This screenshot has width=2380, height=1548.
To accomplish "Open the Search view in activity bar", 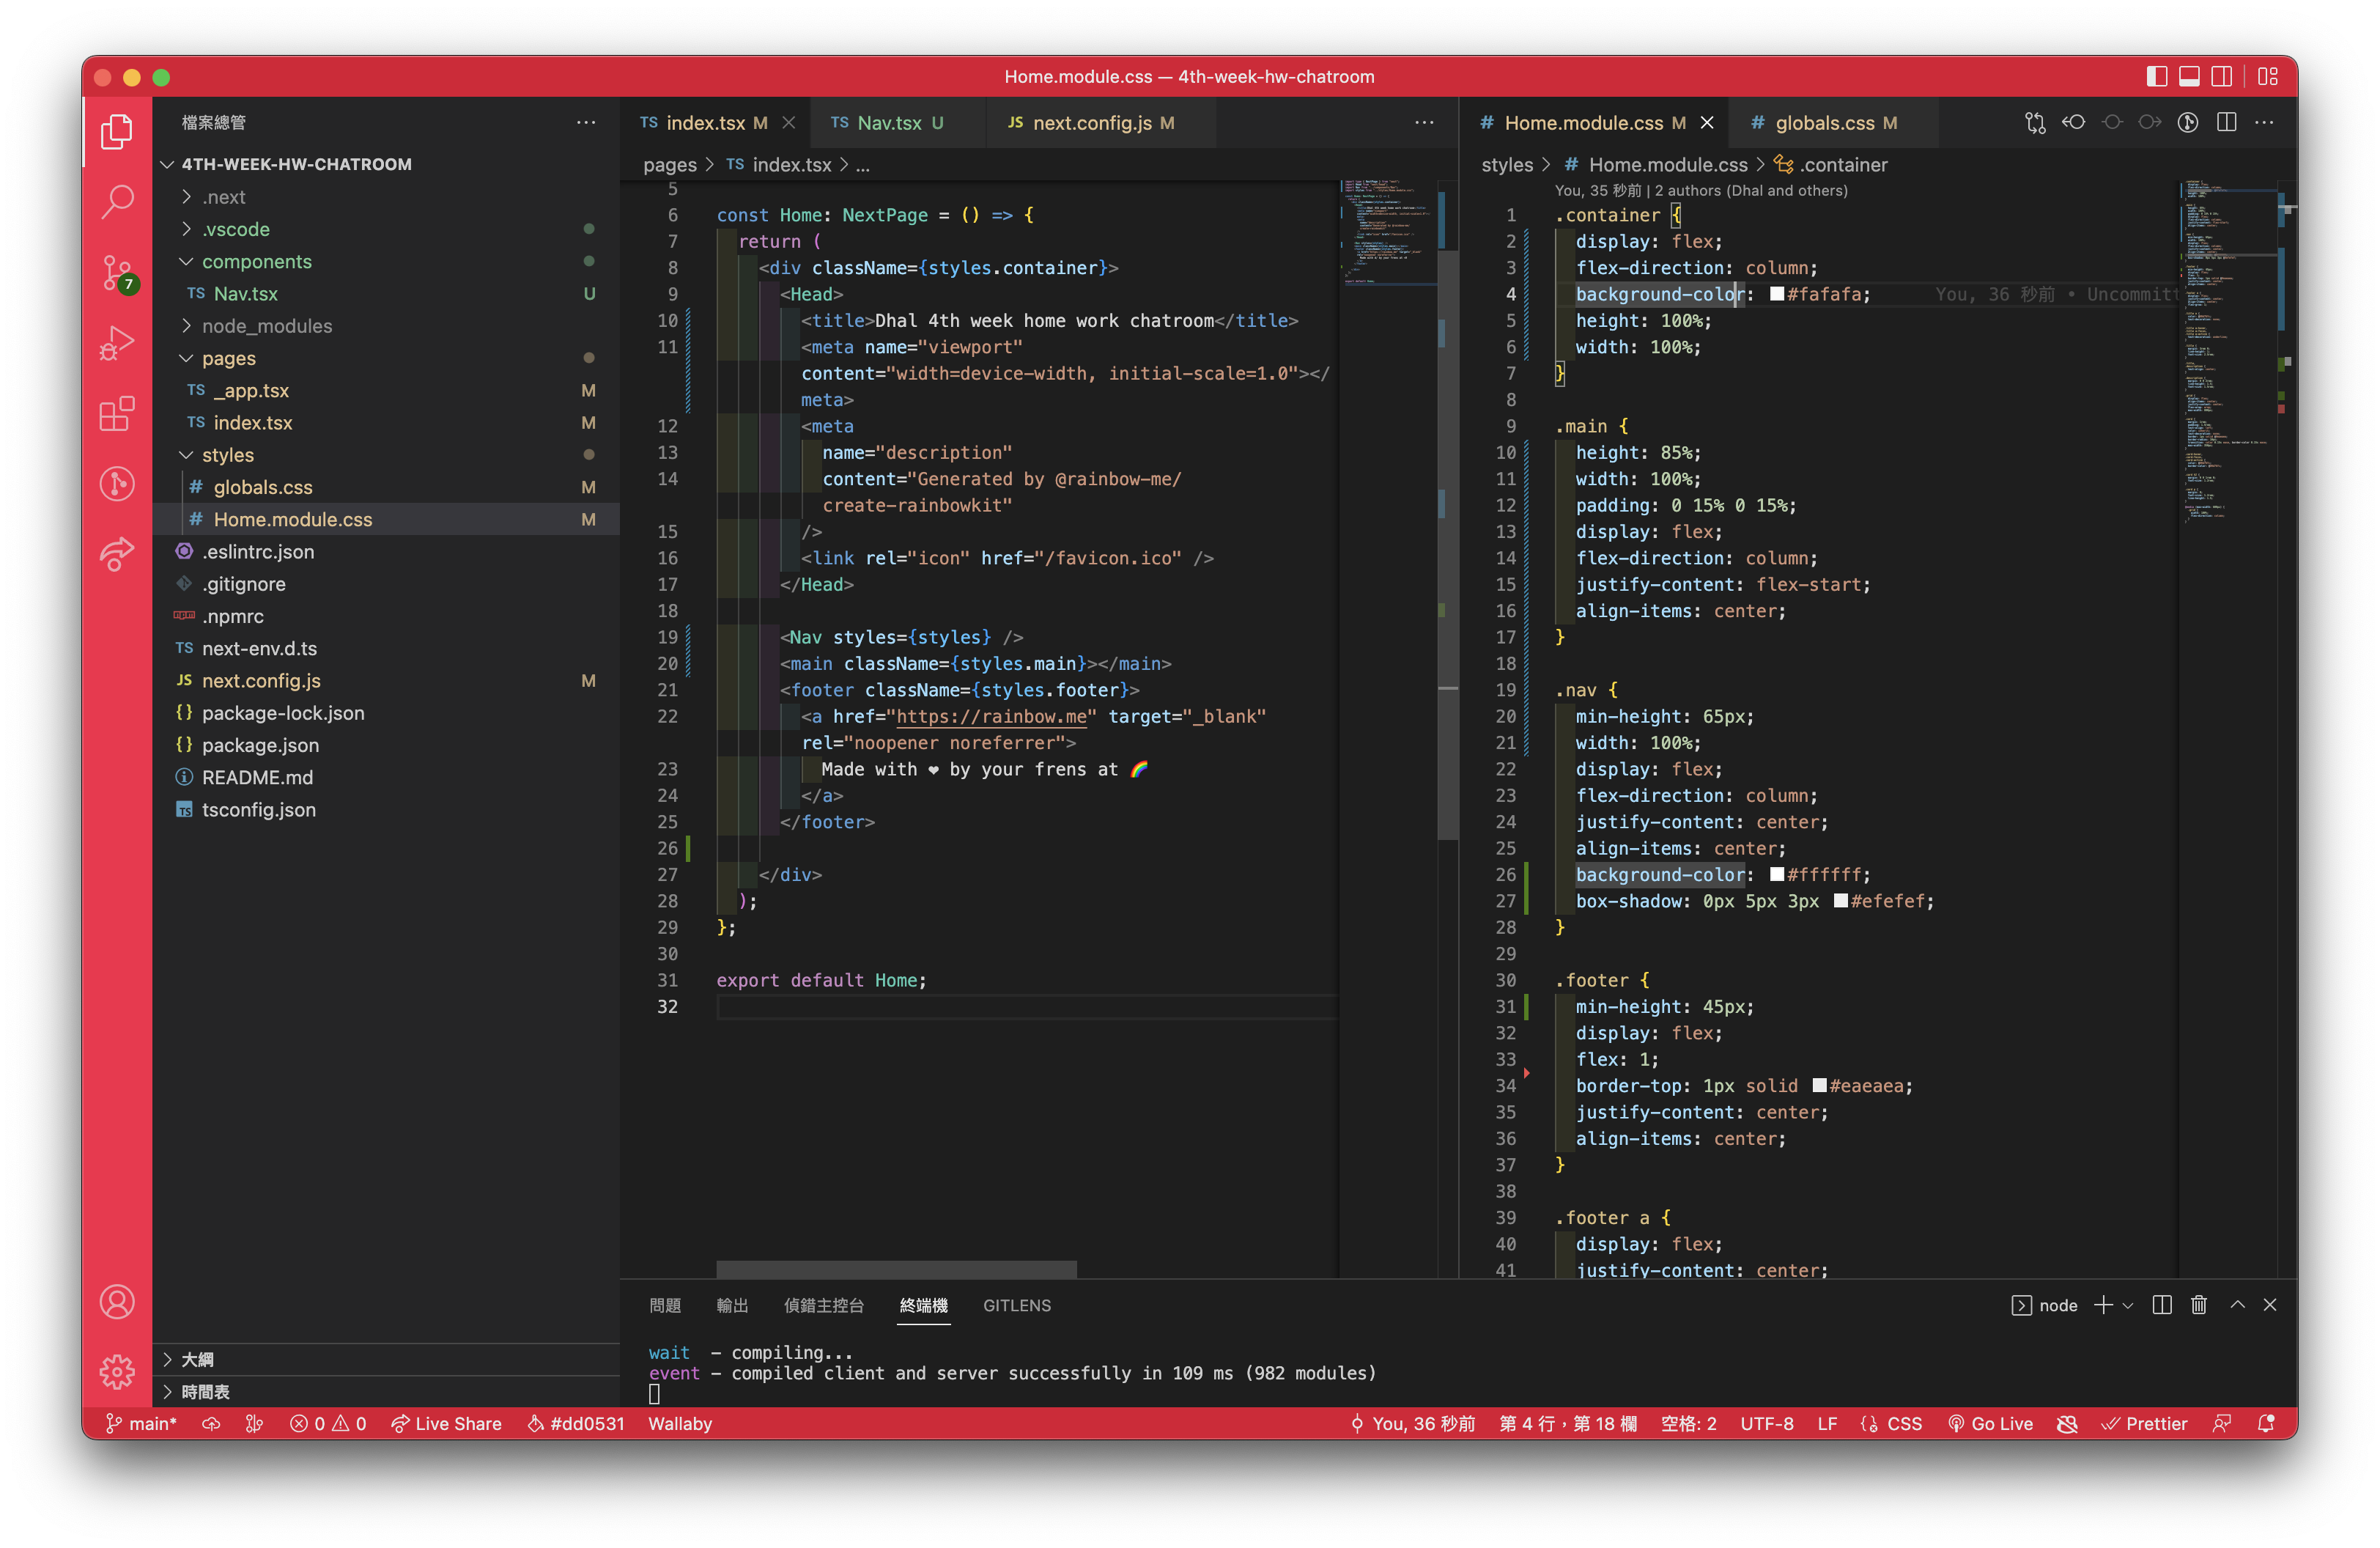I will click(x=117, y=201).
